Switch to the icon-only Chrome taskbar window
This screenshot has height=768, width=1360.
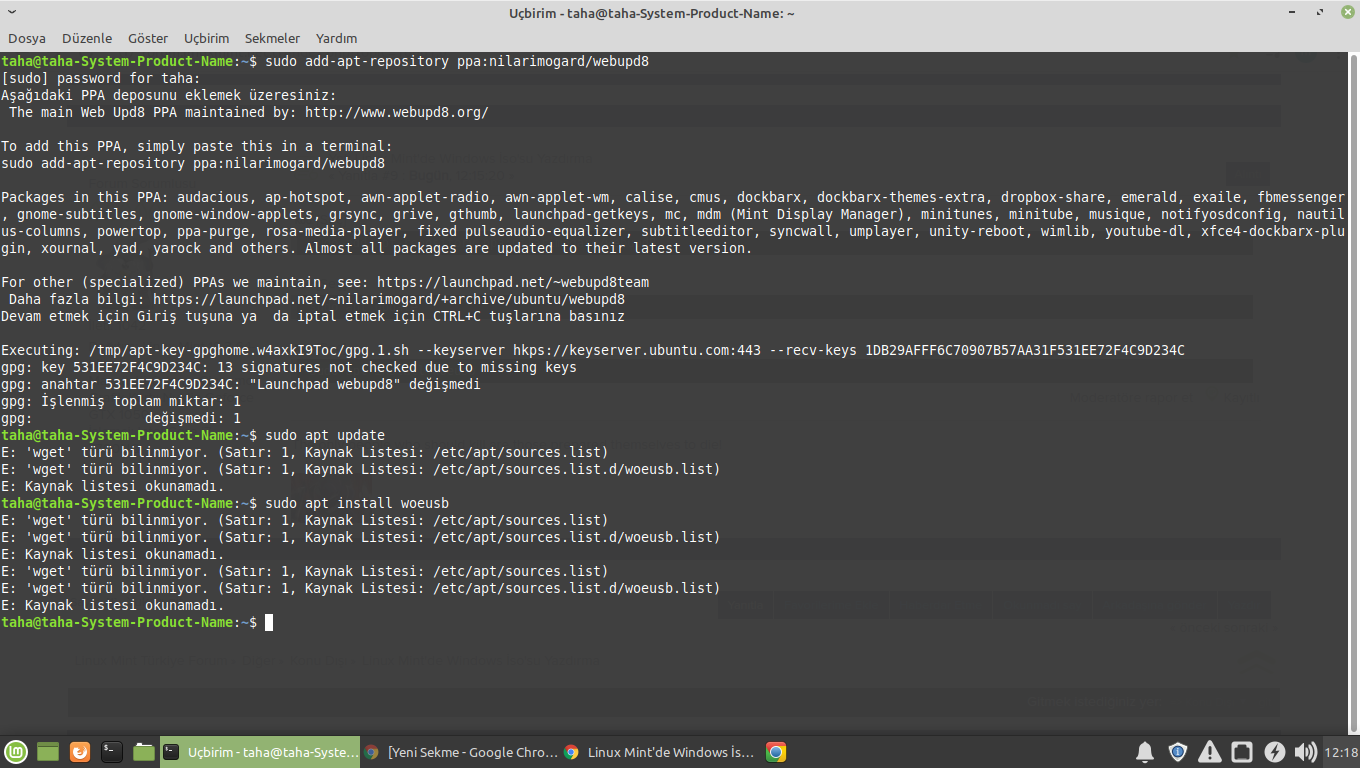click(x=776, y=752)
